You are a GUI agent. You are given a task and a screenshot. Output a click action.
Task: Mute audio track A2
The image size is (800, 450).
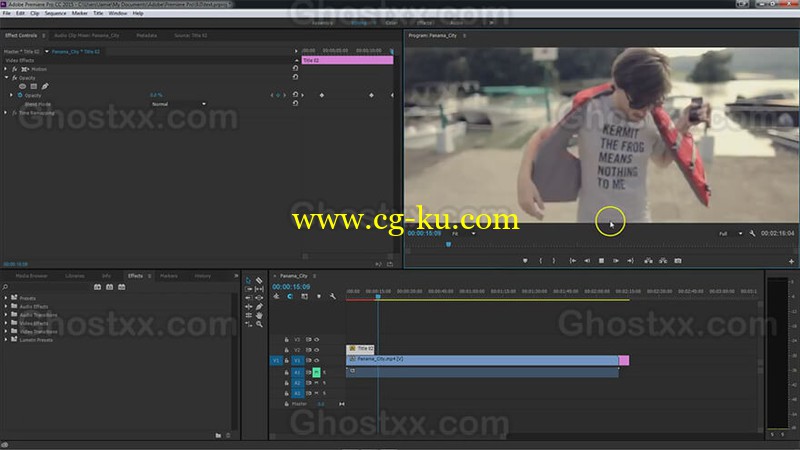click(316, 383)
